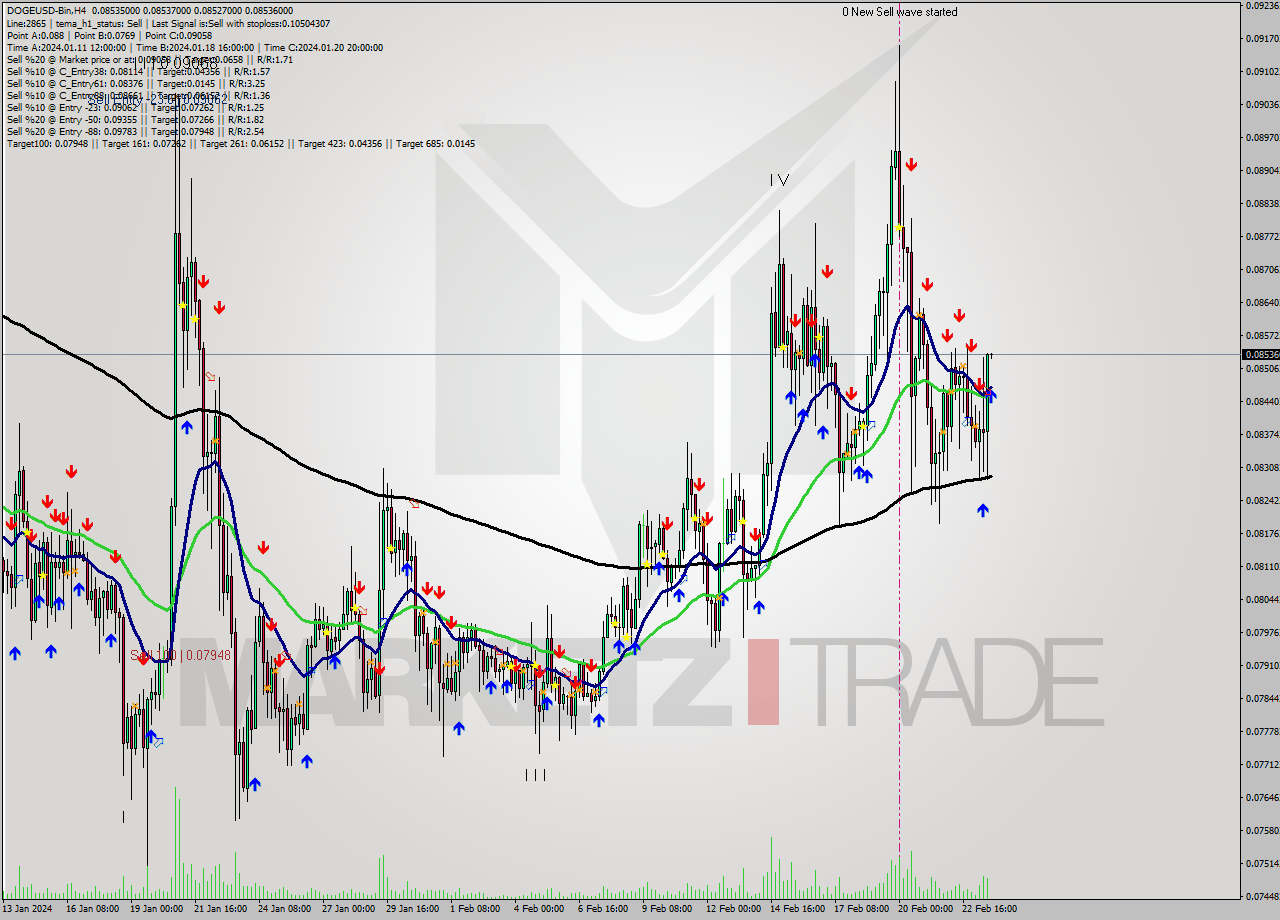Click the 0.07646 price axis label

point(1260,797)
